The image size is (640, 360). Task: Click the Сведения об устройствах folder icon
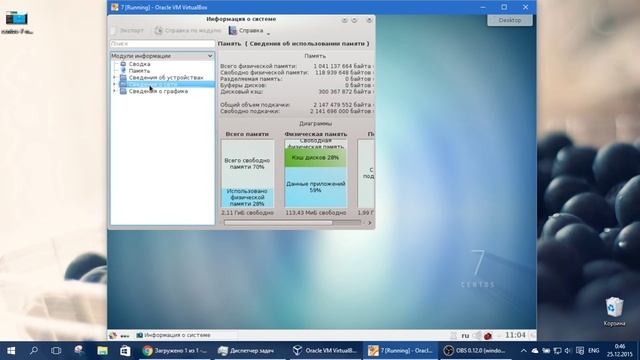click(123, 78)
